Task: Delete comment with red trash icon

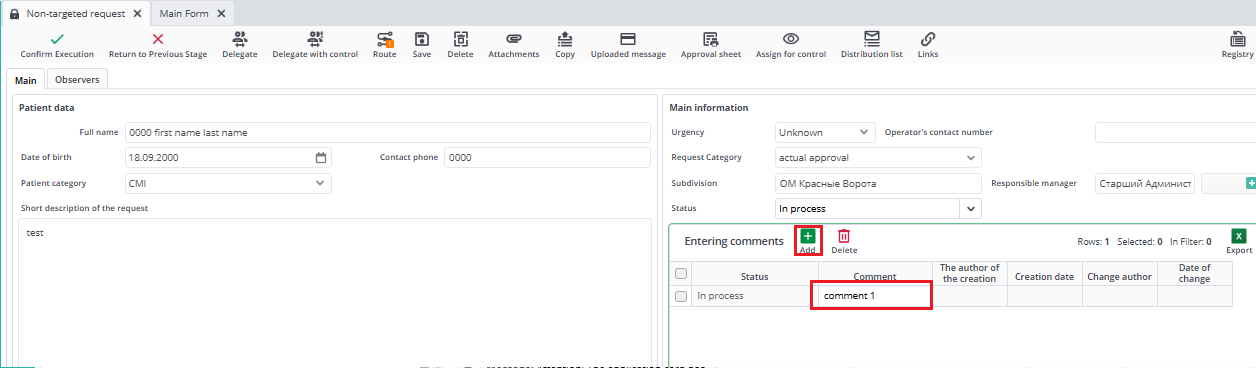Action: click(844, 236)
